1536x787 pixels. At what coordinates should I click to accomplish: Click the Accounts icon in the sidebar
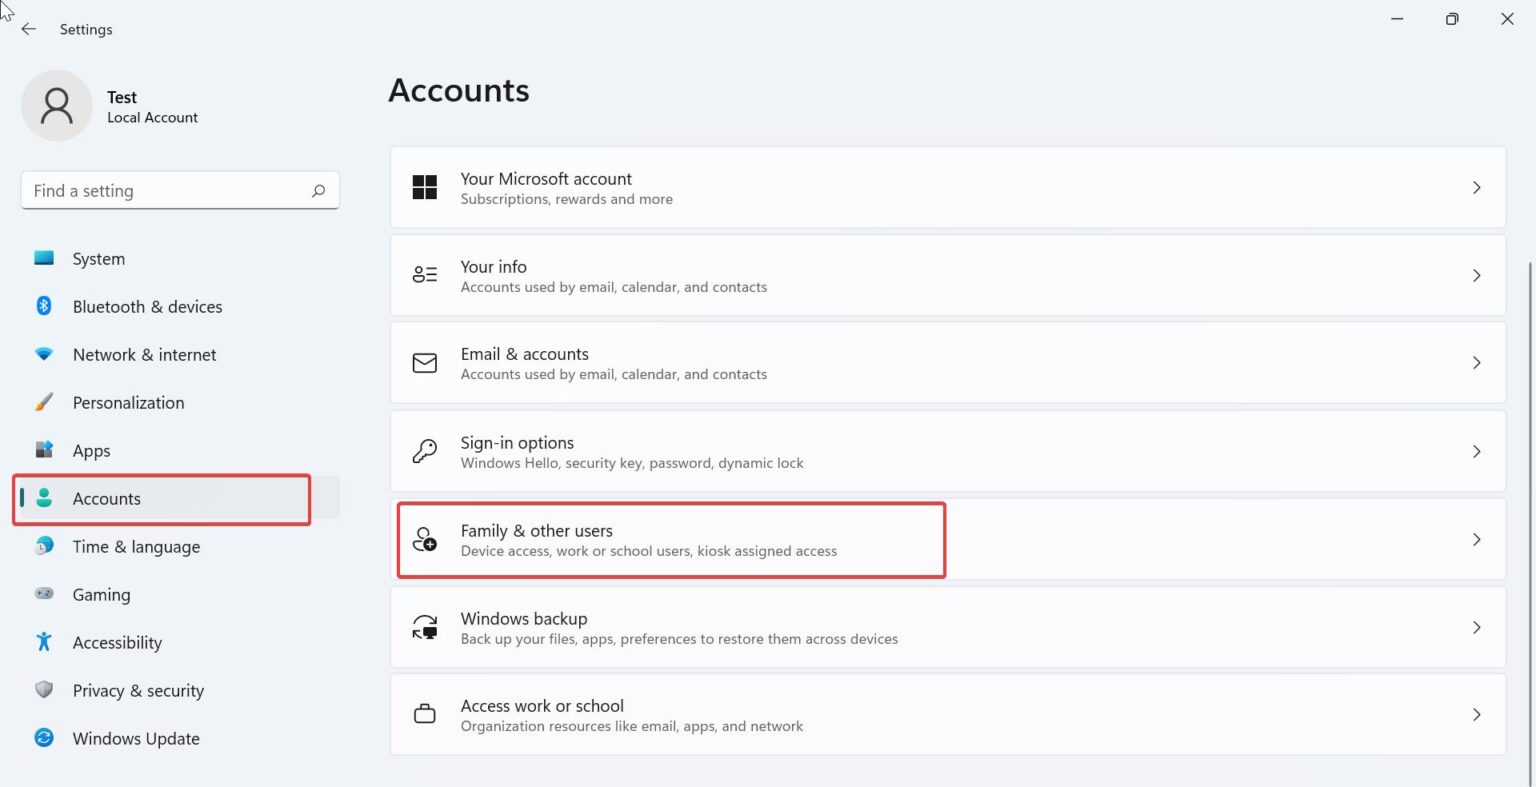(45, 498)
